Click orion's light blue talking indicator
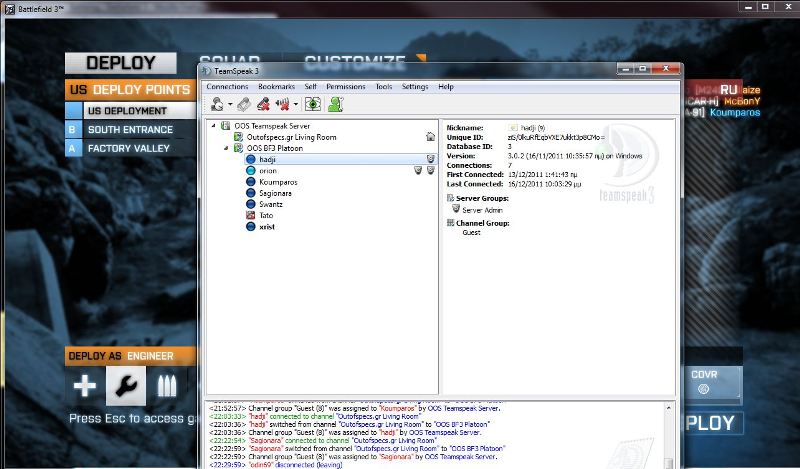800x469 pixels. coord(251,170)
